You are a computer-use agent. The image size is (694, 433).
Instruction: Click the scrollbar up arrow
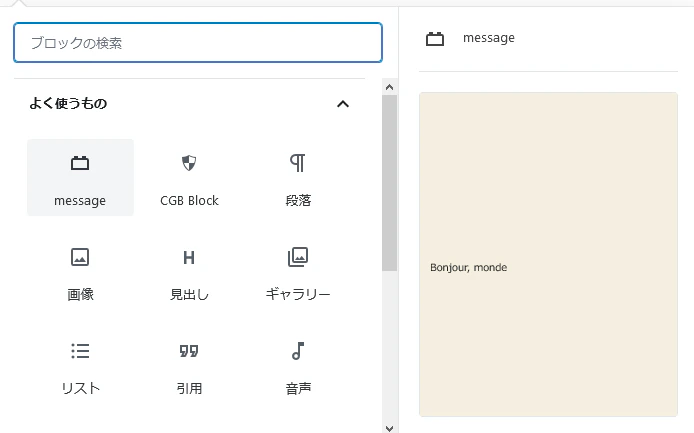tap(389, 87)
